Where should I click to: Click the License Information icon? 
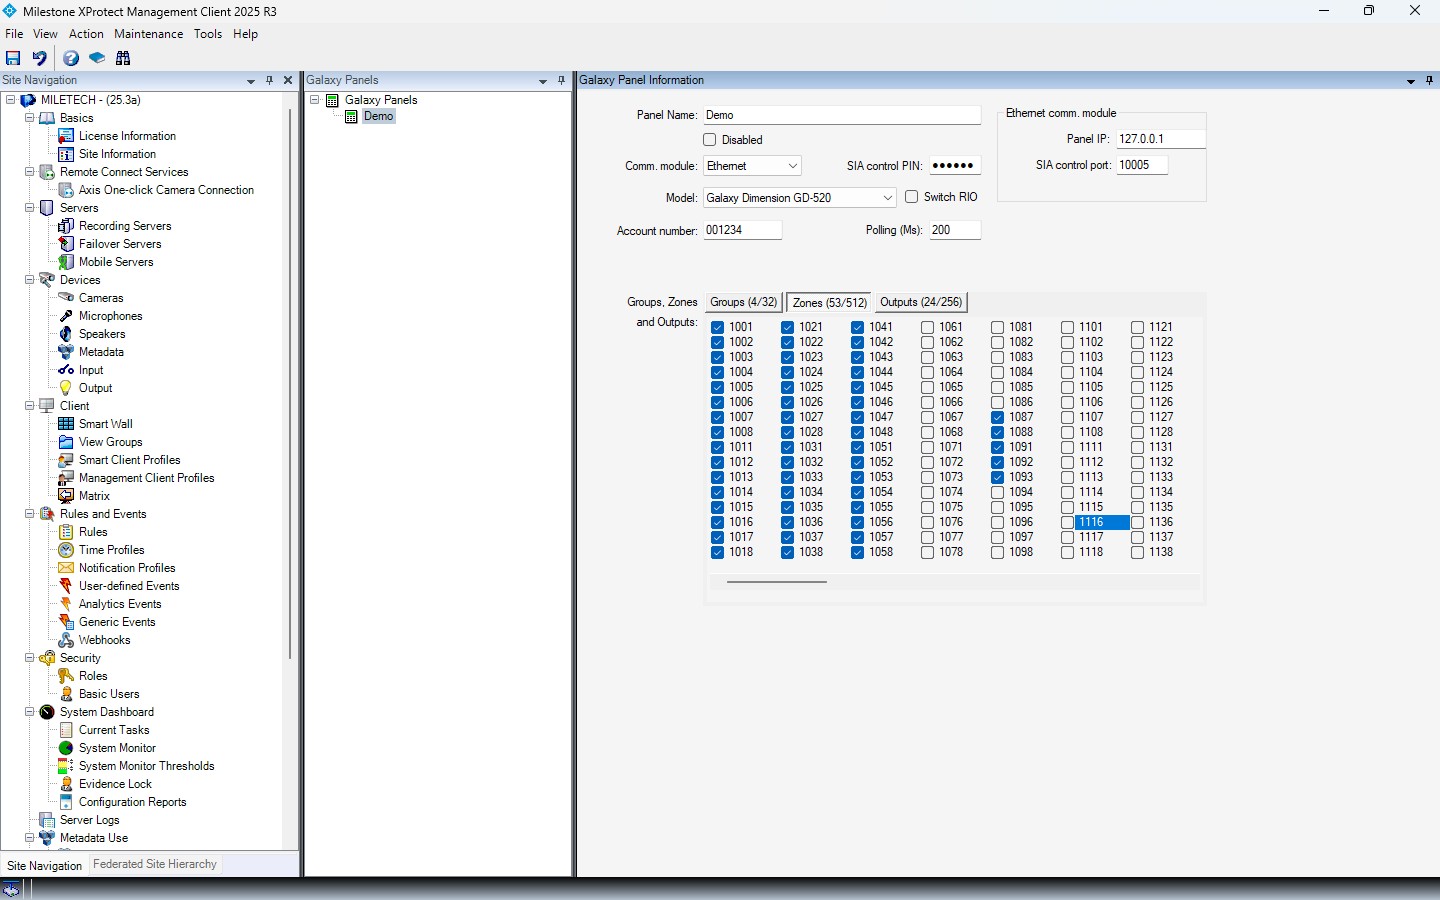66,136
